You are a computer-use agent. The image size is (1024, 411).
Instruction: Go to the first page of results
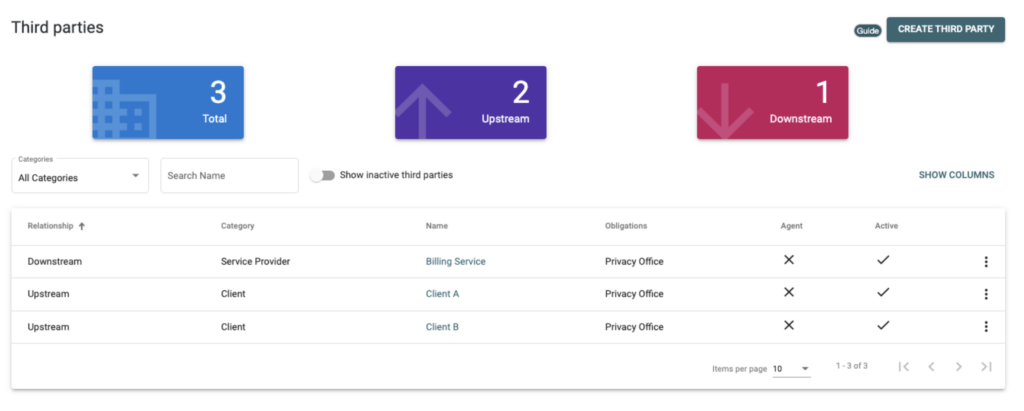pyautogui.click(x=904, y=367)
